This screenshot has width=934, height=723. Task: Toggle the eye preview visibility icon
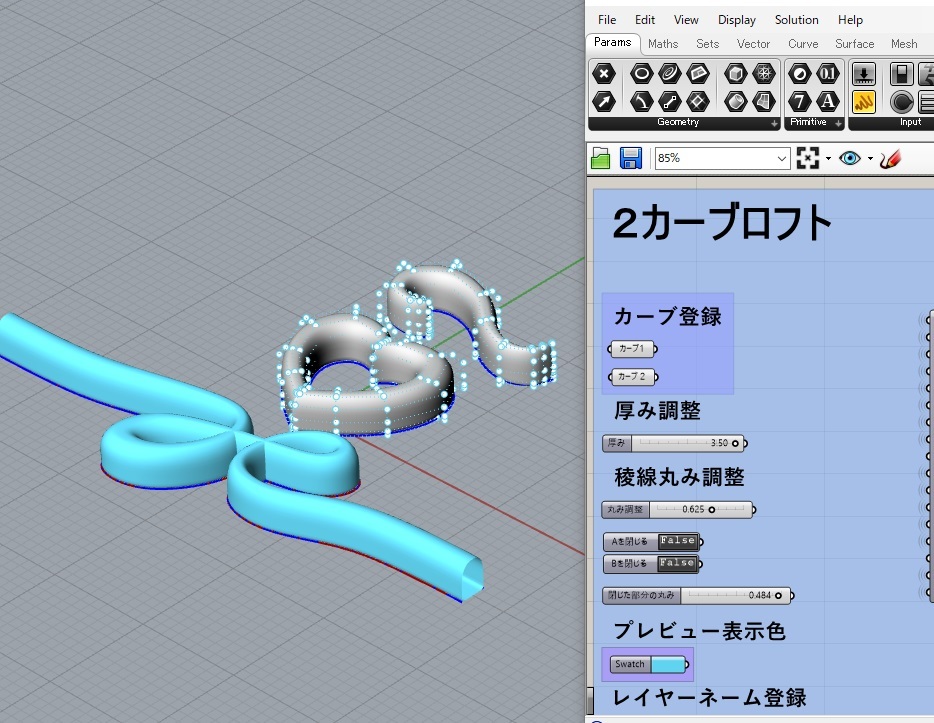point(850,158)
